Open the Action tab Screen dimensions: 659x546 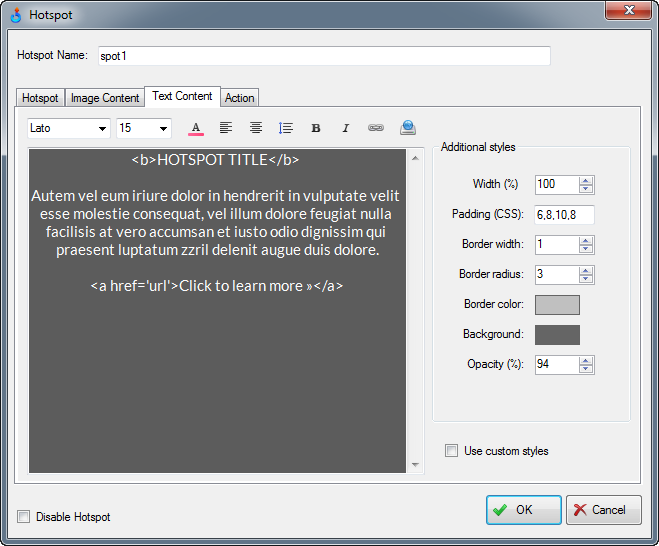(240, 98)
